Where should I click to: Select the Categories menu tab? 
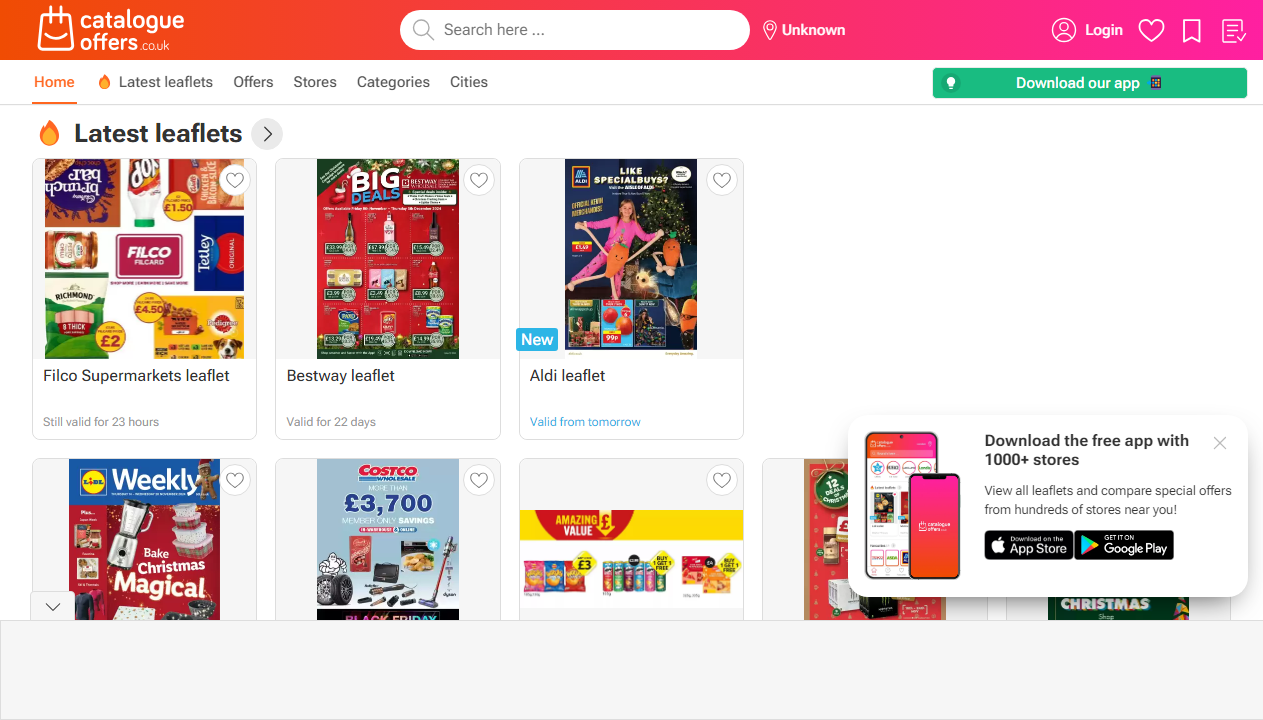point(393,82)
